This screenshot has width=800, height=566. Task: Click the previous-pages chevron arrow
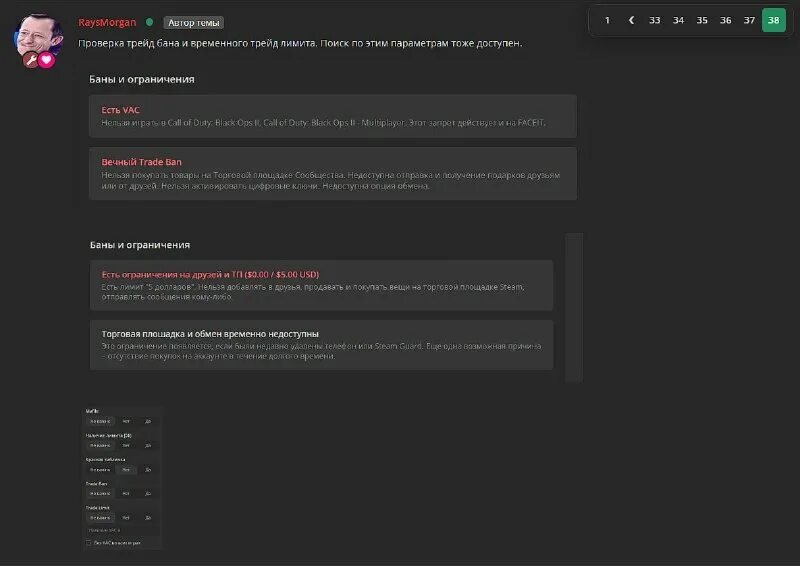point(631,20)
